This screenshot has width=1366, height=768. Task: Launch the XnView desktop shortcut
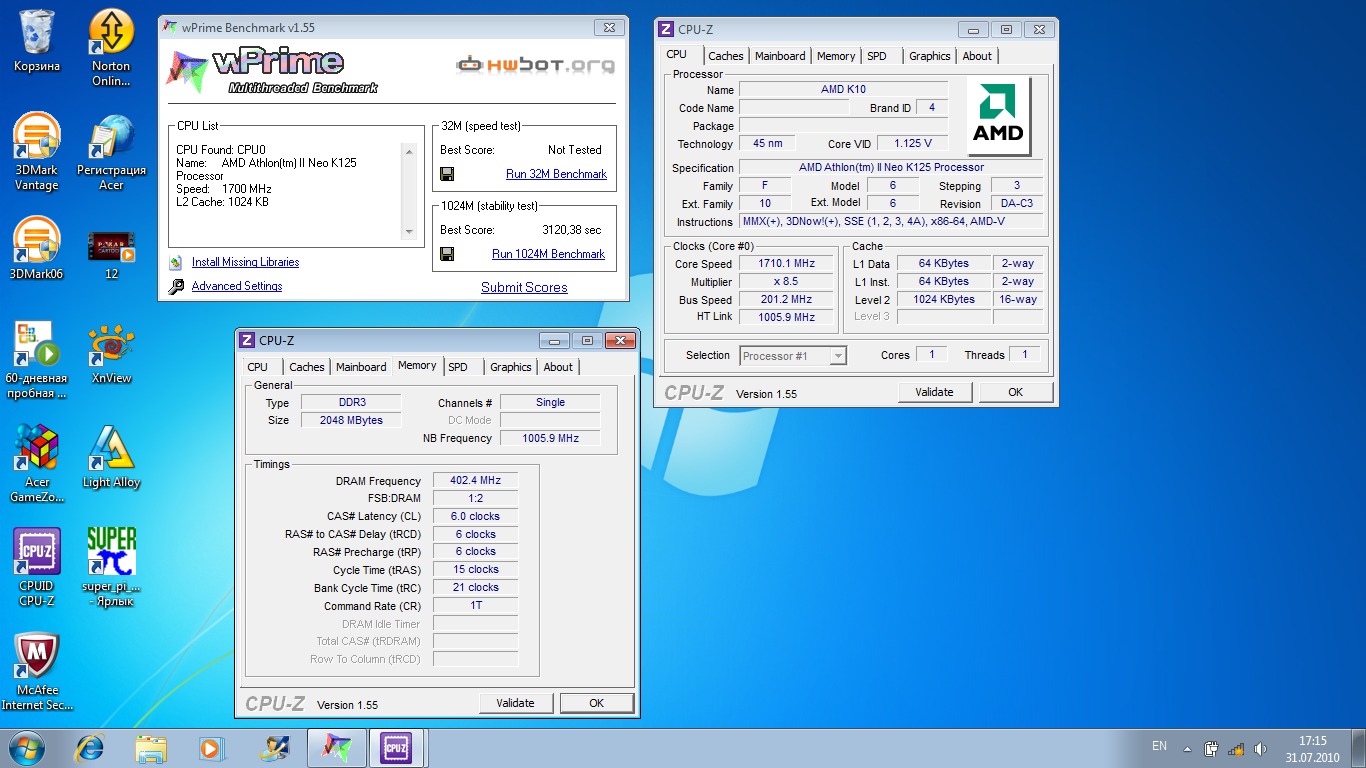click(111, 353)
